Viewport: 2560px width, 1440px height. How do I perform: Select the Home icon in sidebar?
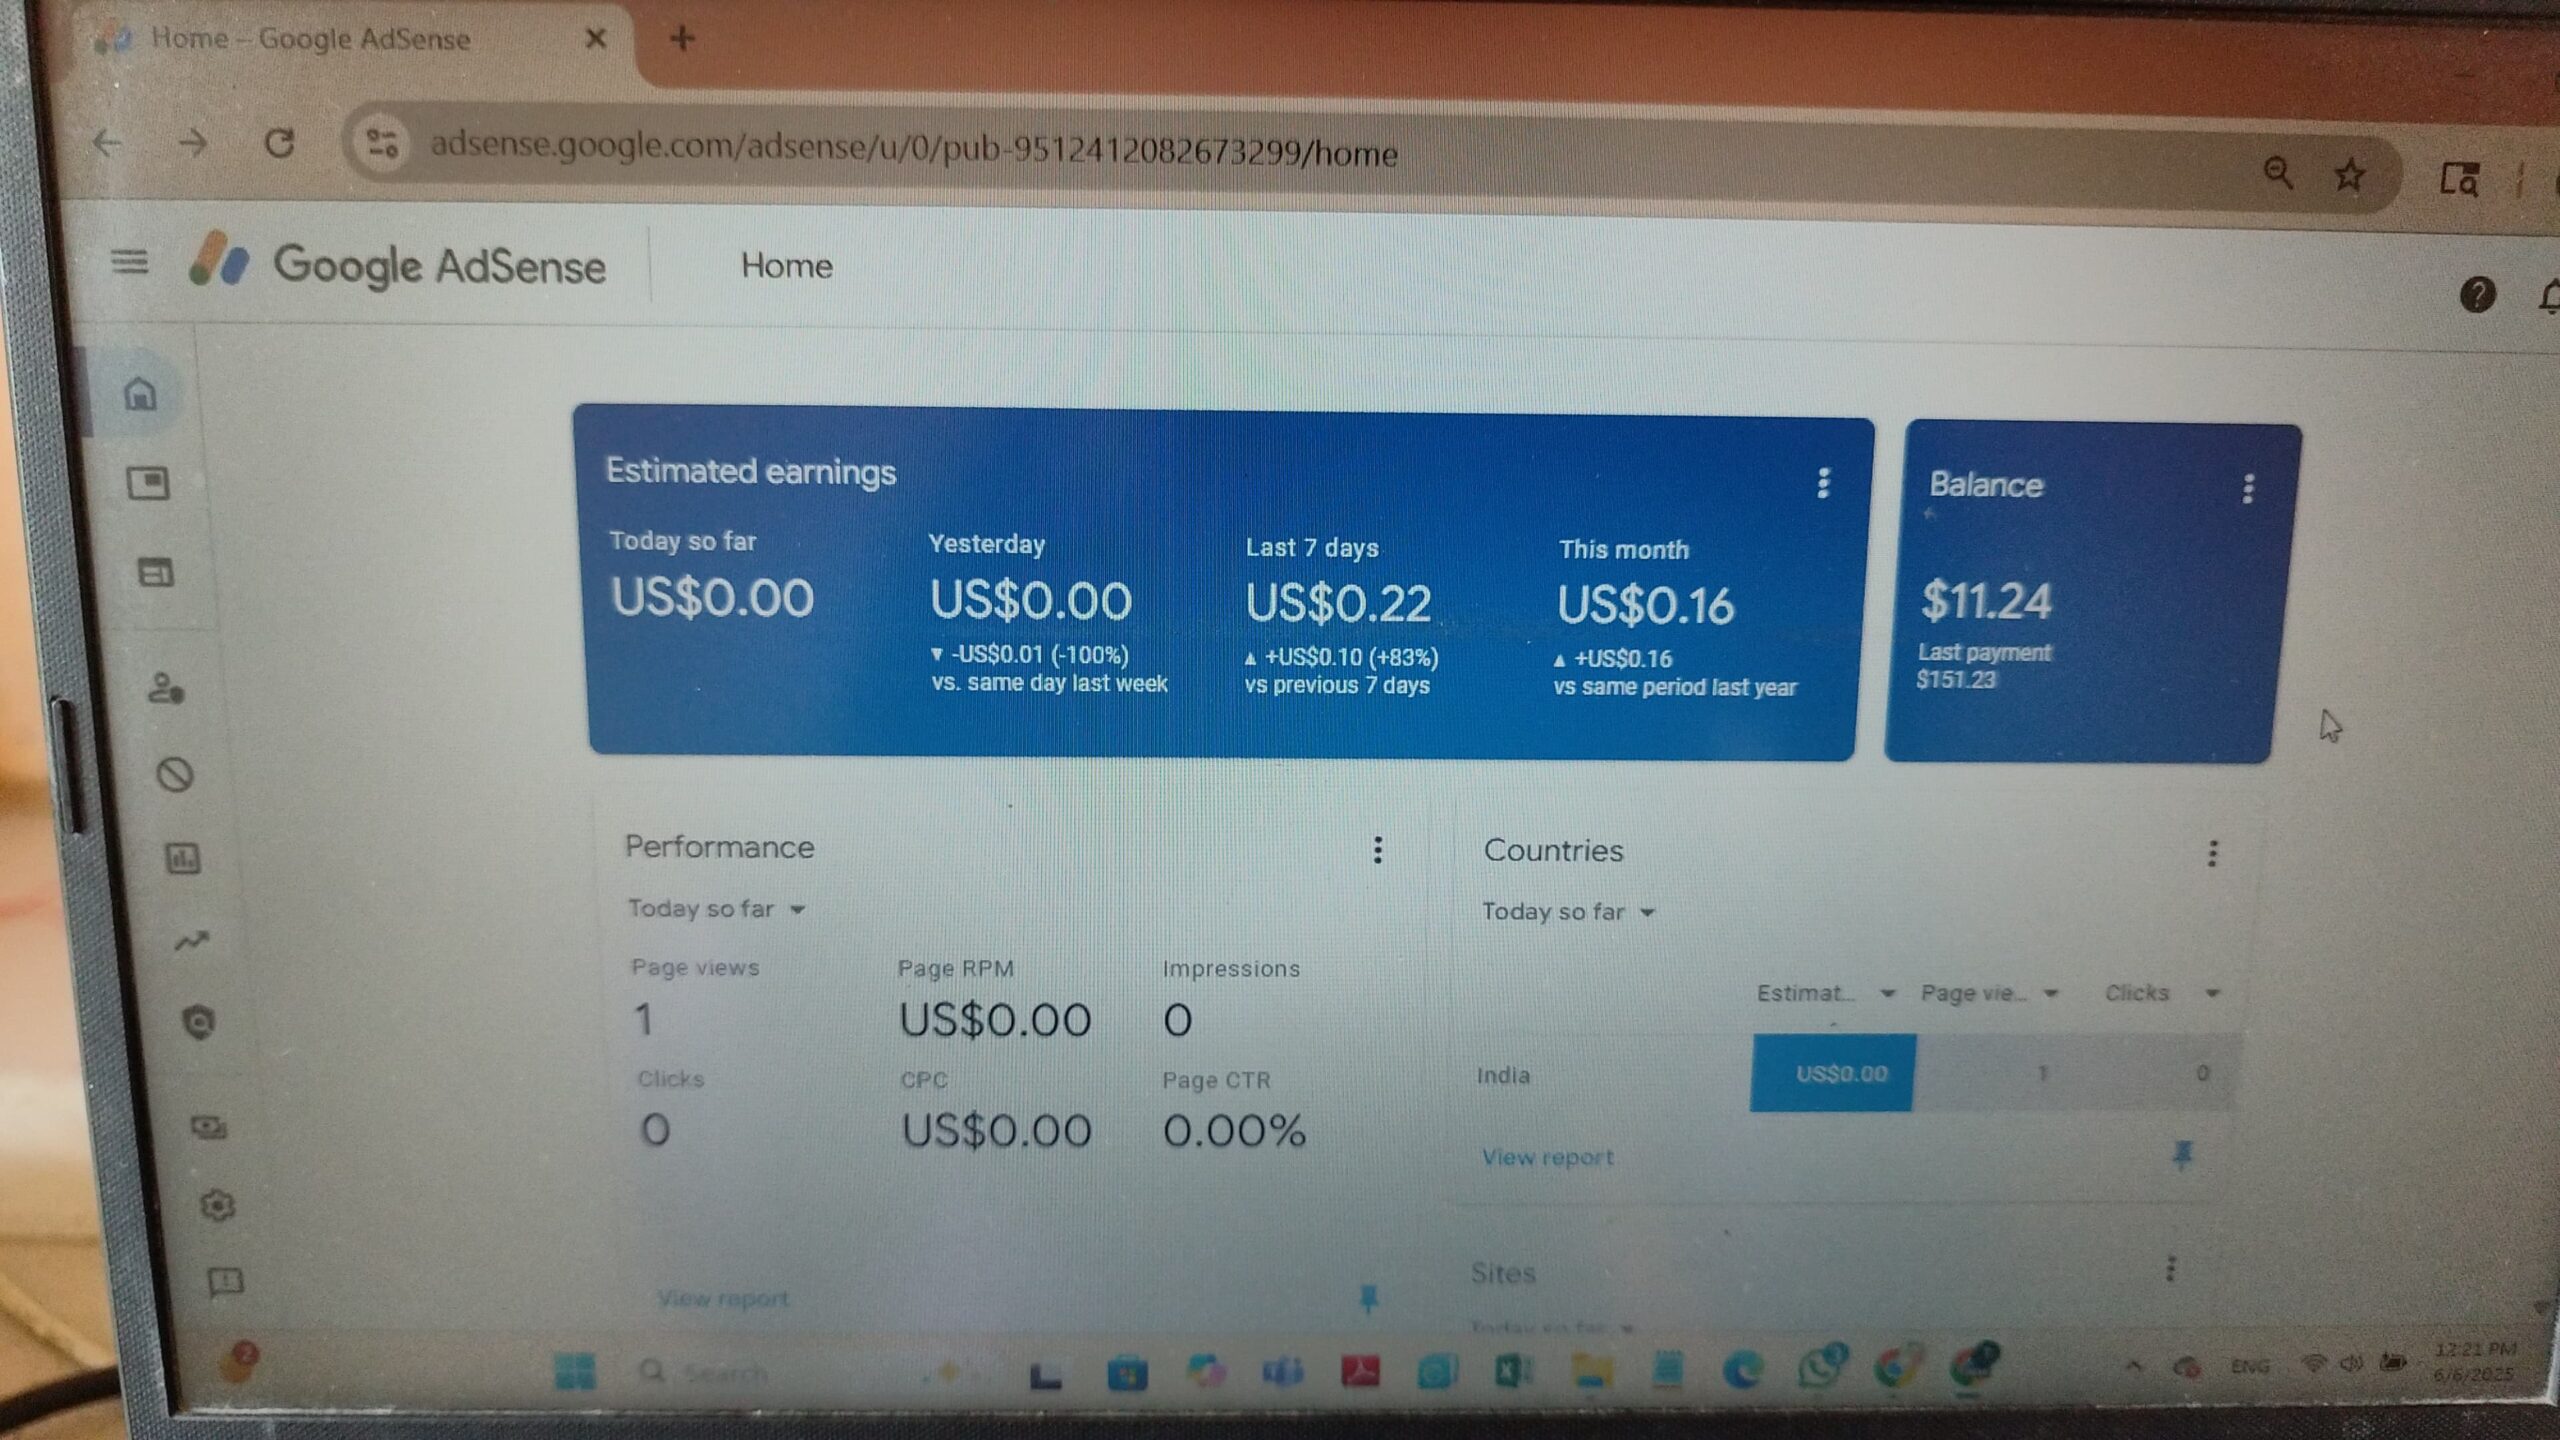pyautogui.click(x=141, y=393)
